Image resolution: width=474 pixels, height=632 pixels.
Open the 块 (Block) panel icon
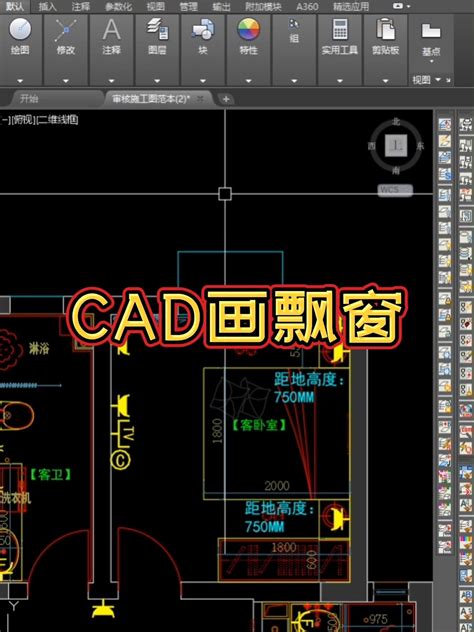[x=203, y=29]
